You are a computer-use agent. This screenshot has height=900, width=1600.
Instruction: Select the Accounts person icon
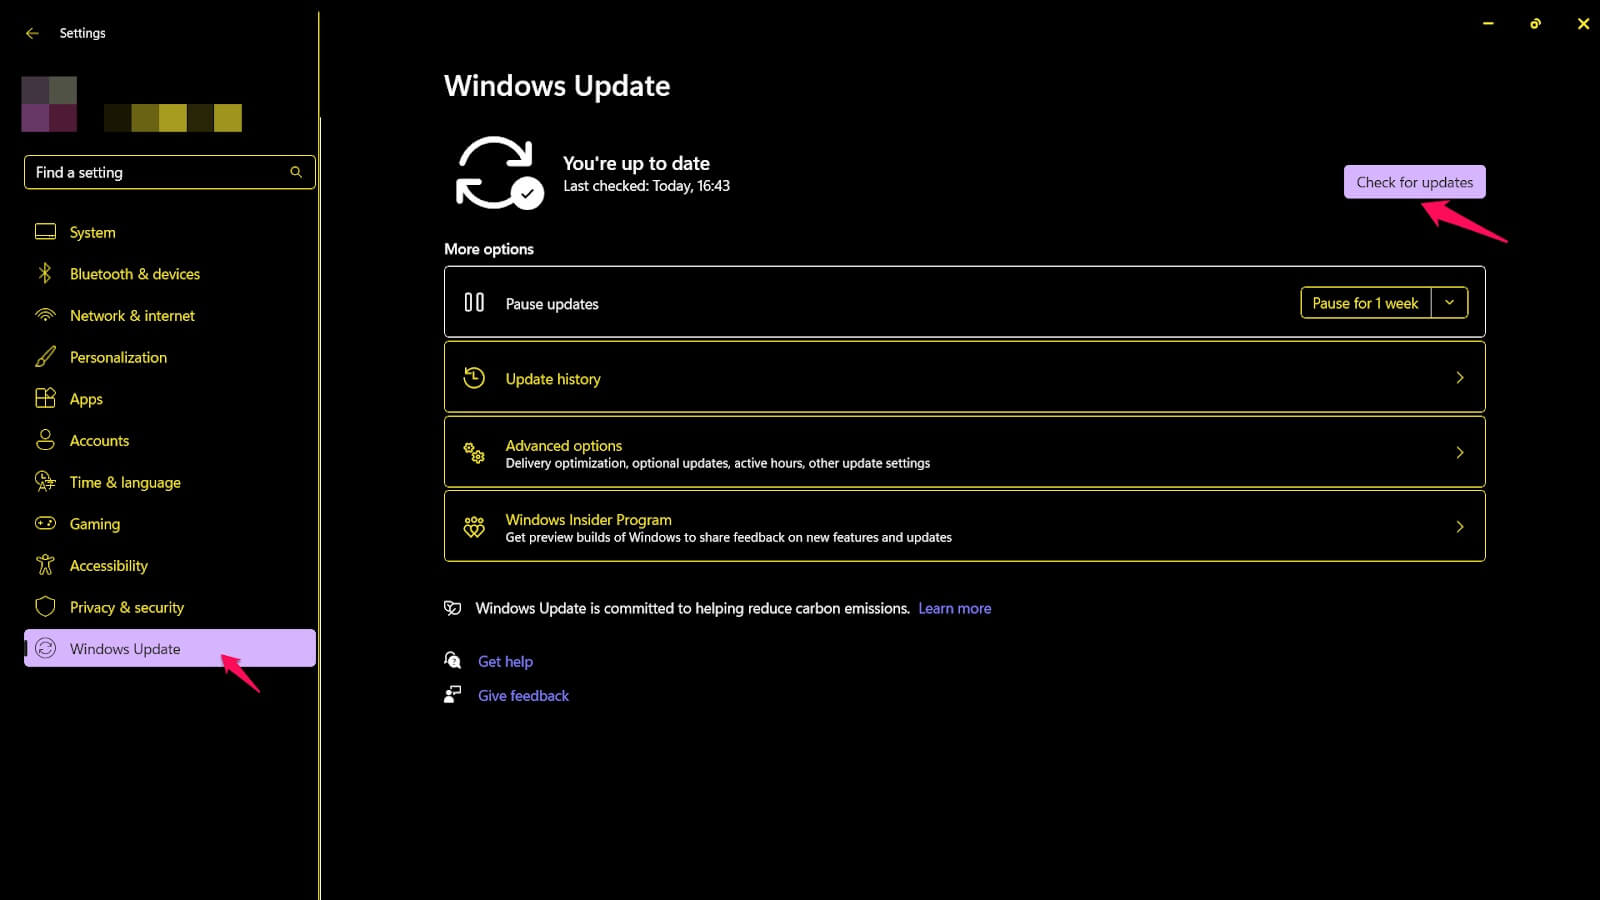(x=45, y=440)
